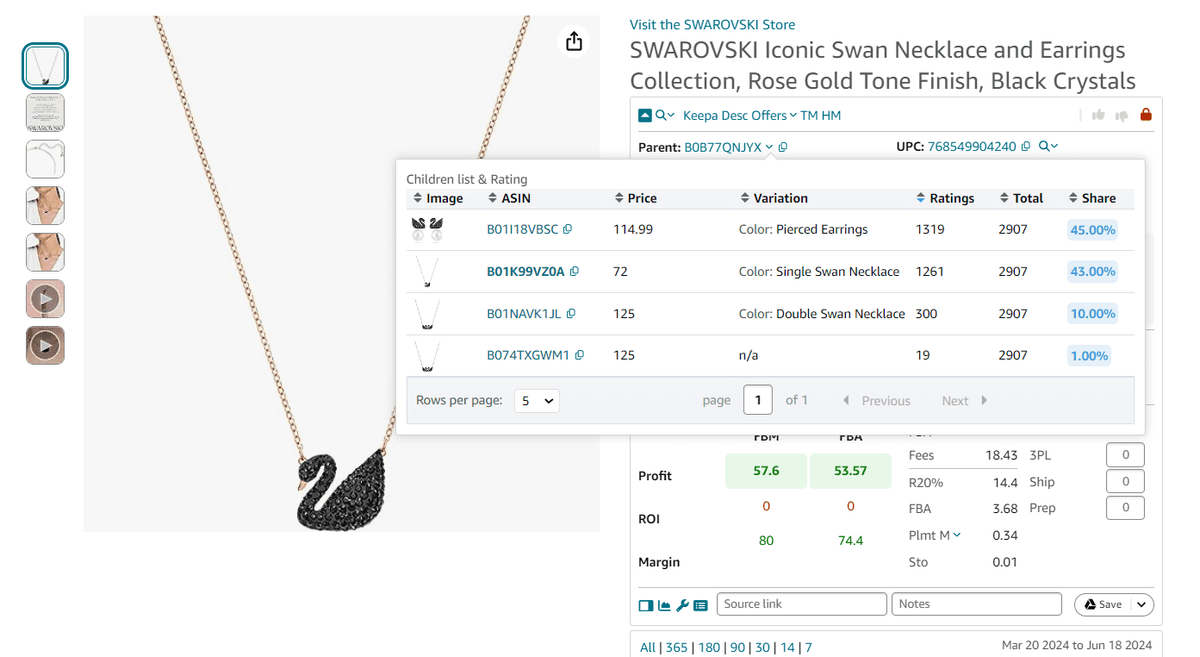The width and height of the screenshot is (1200, 657).
Task: Change Rows per page dropdown
Action: click(x=537, y=400)
